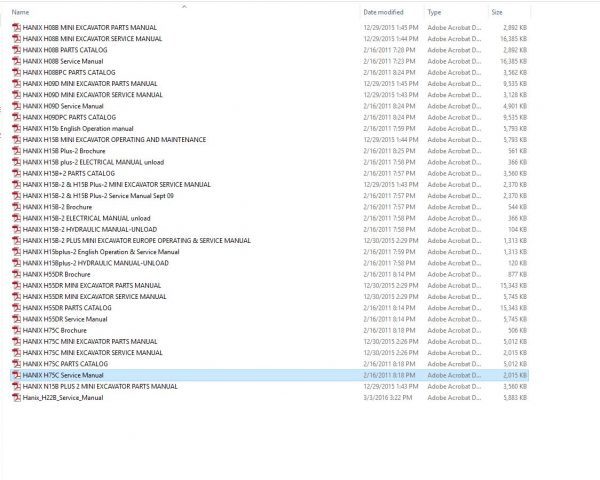Select file HANIX H55DR Service Manual
This screenshot has height=480, width=600.
pos(269,319)
